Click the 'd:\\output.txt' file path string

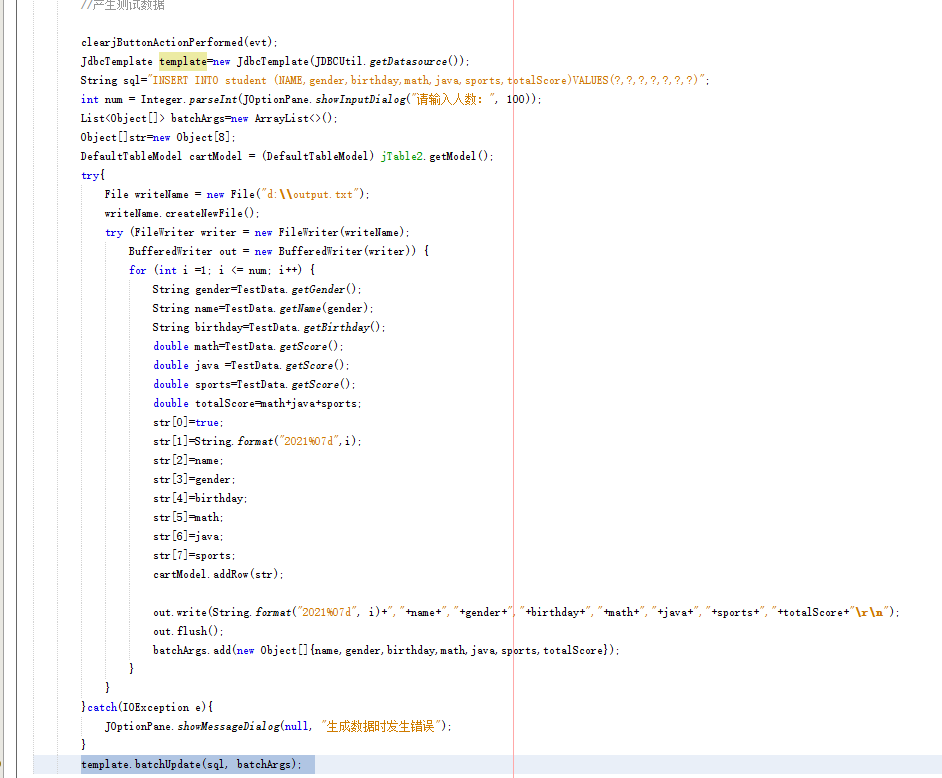click(x=311, y=194)
